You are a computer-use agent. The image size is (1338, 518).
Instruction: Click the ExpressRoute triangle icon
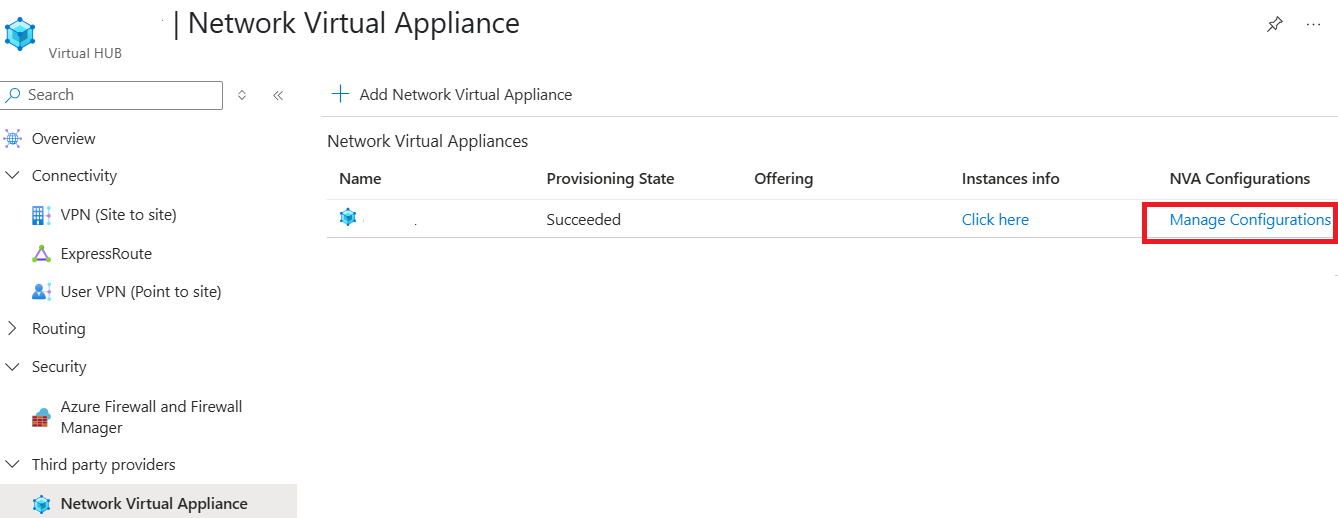(x=41, y=254)
